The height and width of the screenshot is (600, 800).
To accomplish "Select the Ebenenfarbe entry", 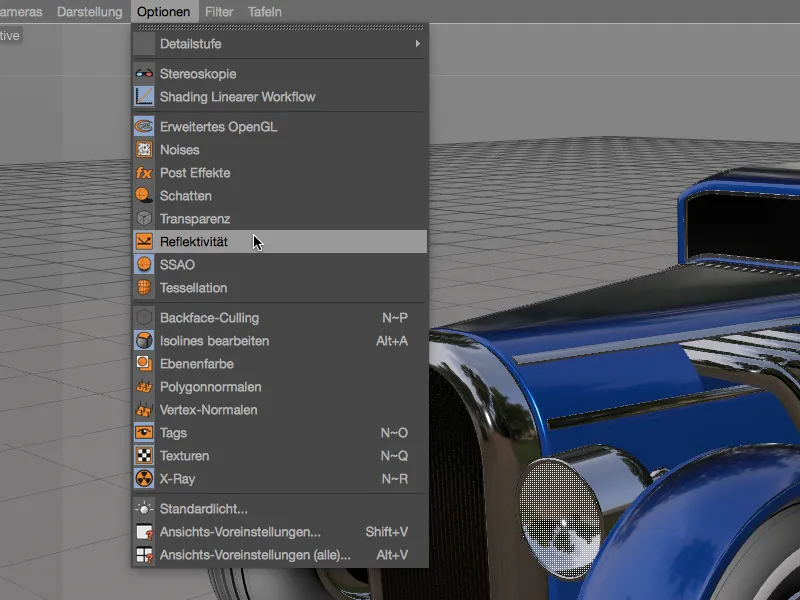I will pos(280,363).
